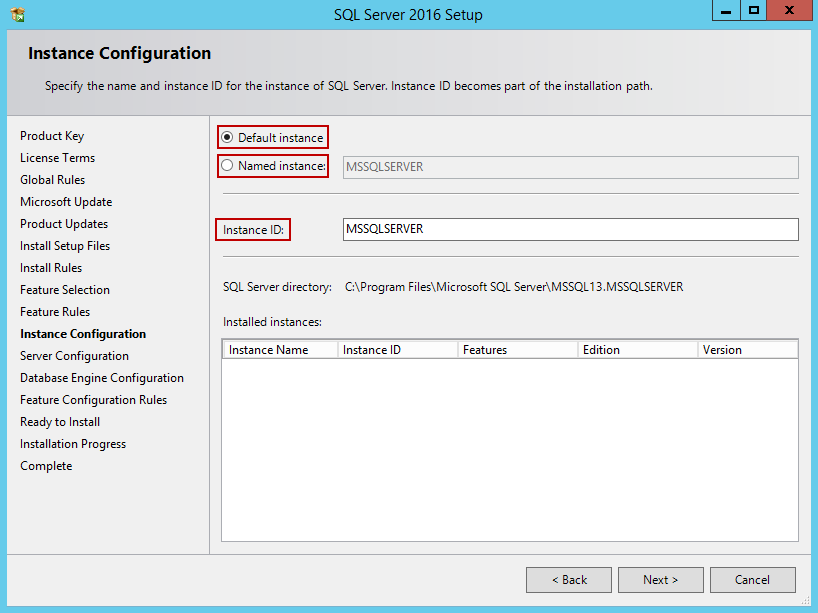Select Install Setup Files step

(x=65, y=246)
